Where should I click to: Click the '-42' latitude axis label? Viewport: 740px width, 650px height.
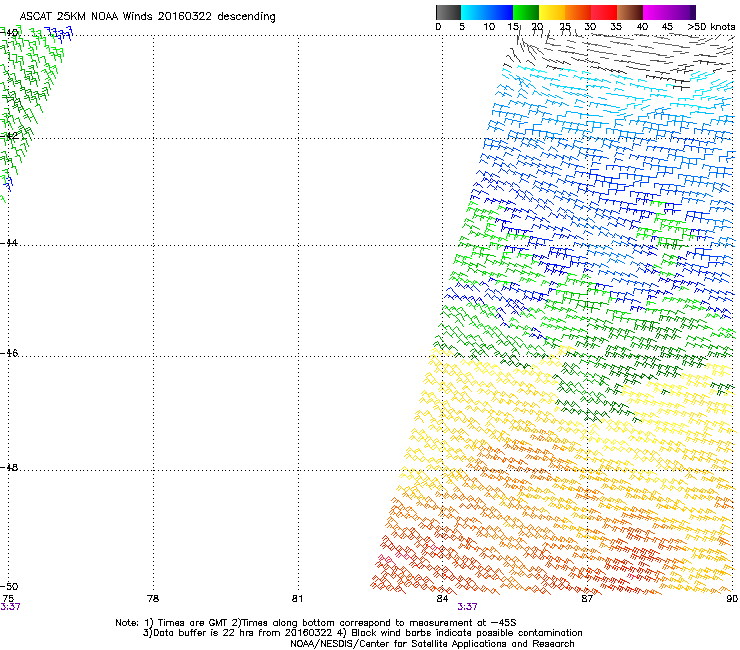[x=9, y=136]
